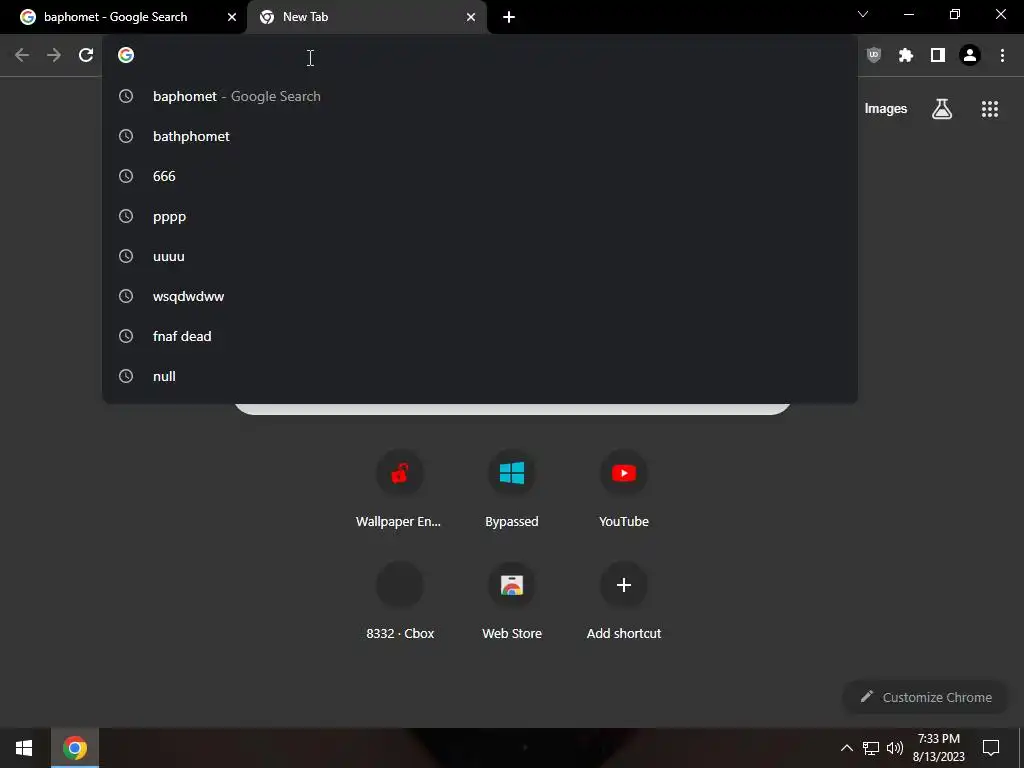Open the Google apps grid
1024x768 pixels.
point(990,109)
